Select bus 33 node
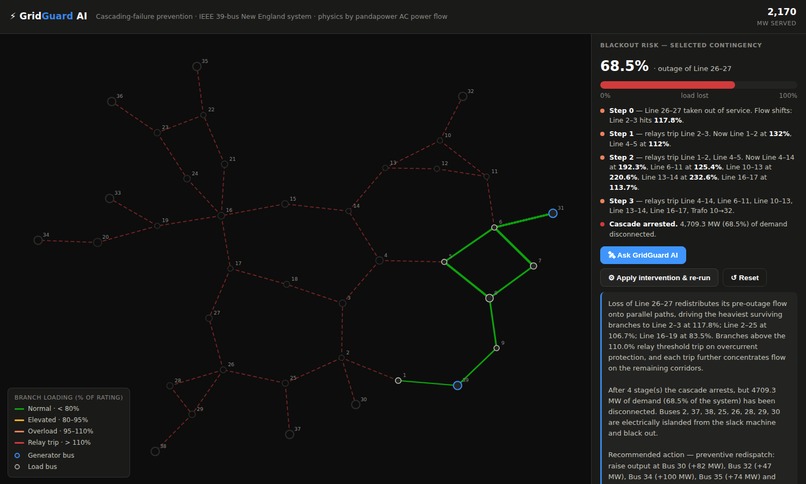The height and width of the screenshot is (484, 806). tap(109, 198)
